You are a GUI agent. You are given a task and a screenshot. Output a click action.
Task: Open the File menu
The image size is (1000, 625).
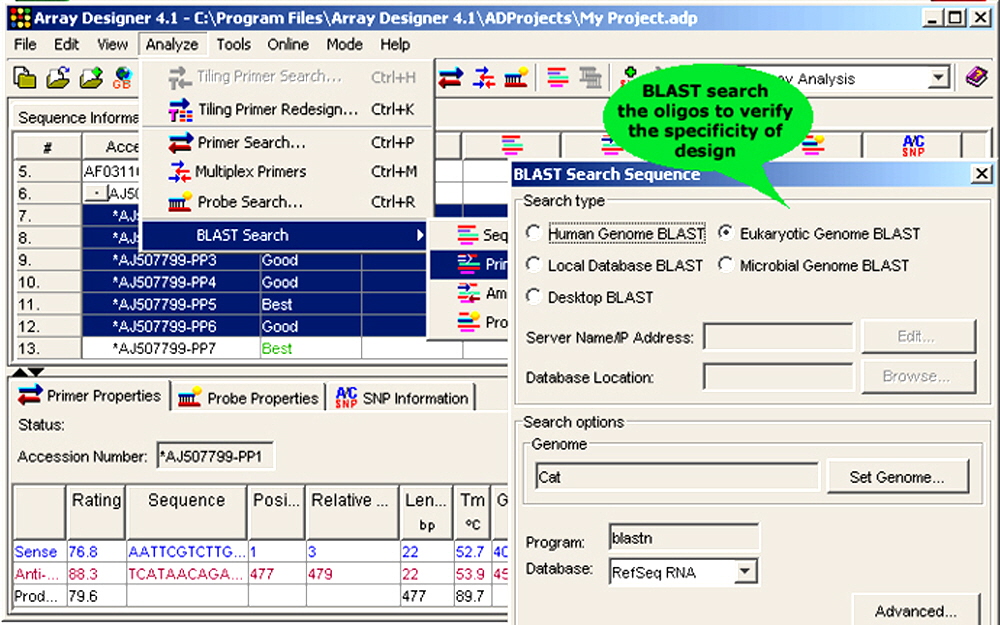(x=26, y=45)
